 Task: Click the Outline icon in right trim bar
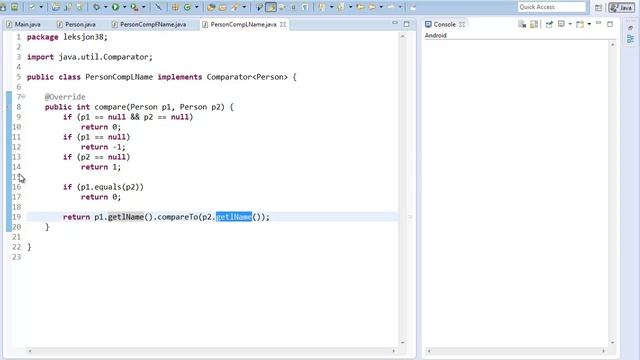click(x=630, y=39)
